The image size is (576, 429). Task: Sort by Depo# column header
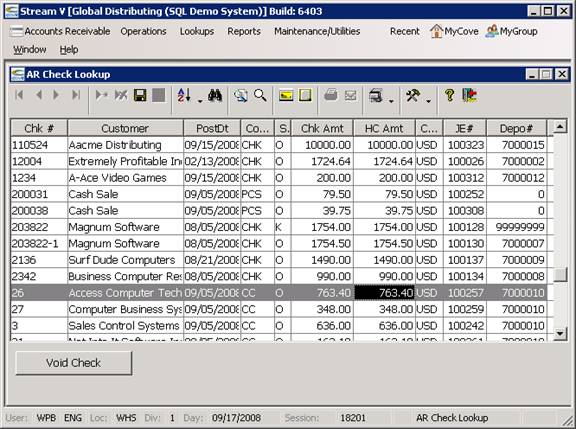click(x=516, y=128)
